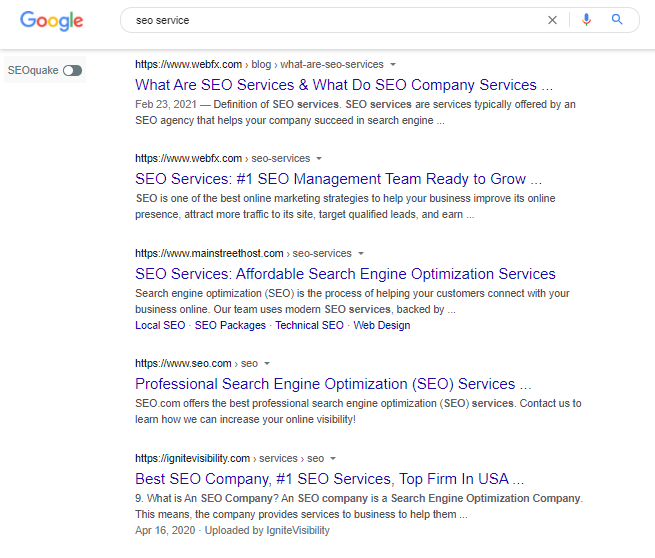Open 'SEO Services: #1 SEO Management Team' result
Image resolution: width=655 pixels, height=558 pixels.
click(338, 179)
